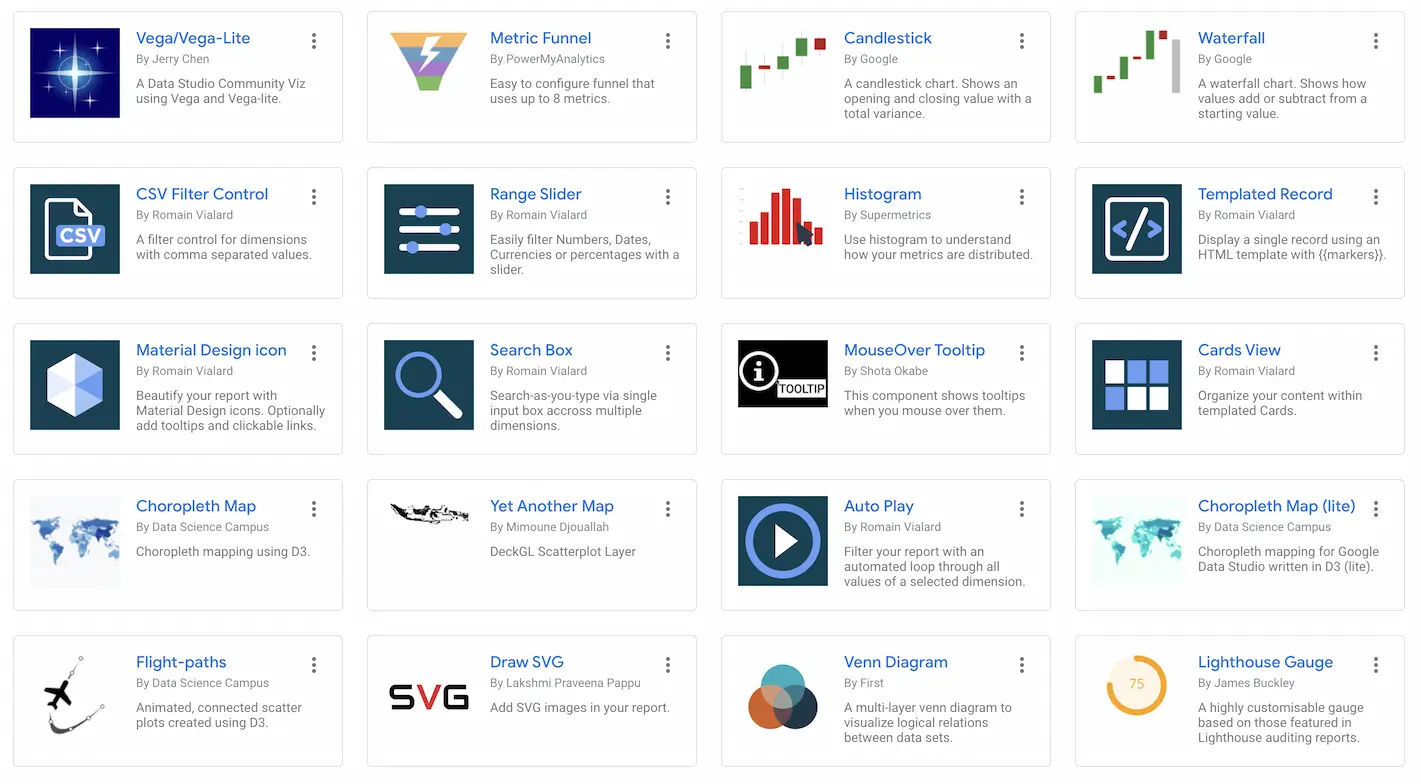Click the CSV Filter Control icon
Screen dimensions: 1421x784
(75, 229)
